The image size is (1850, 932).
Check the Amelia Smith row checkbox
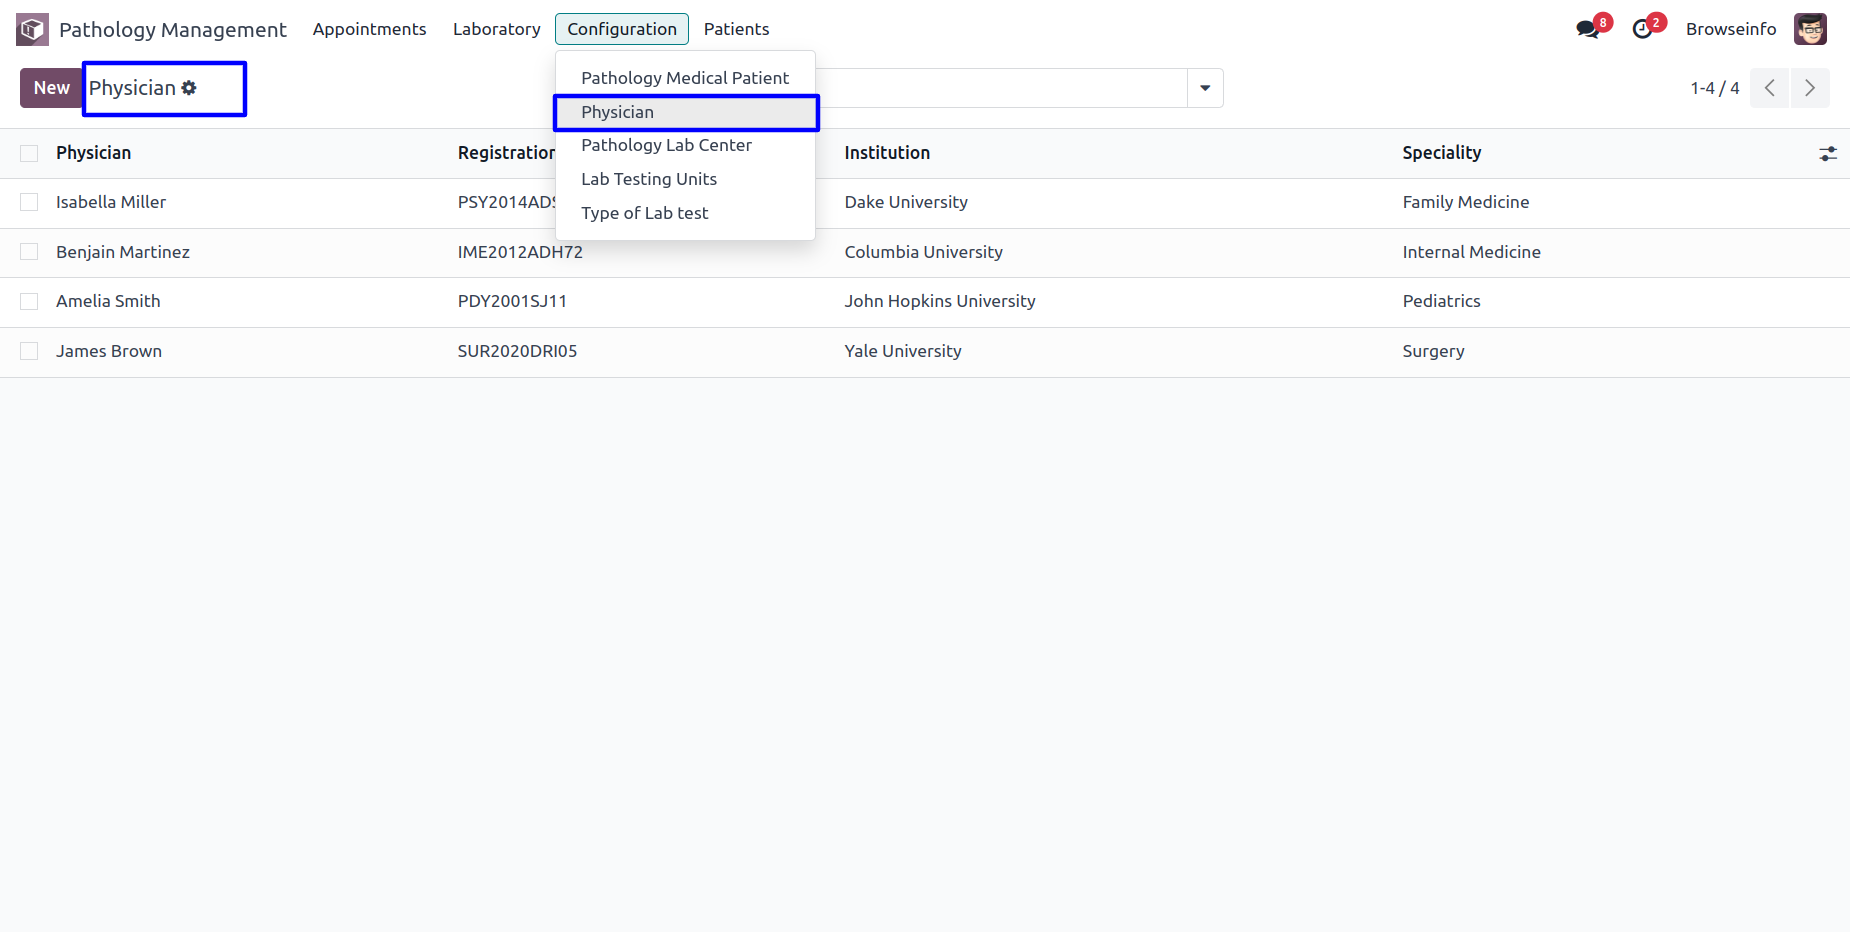pyautogui.click(x=29, y=301)
